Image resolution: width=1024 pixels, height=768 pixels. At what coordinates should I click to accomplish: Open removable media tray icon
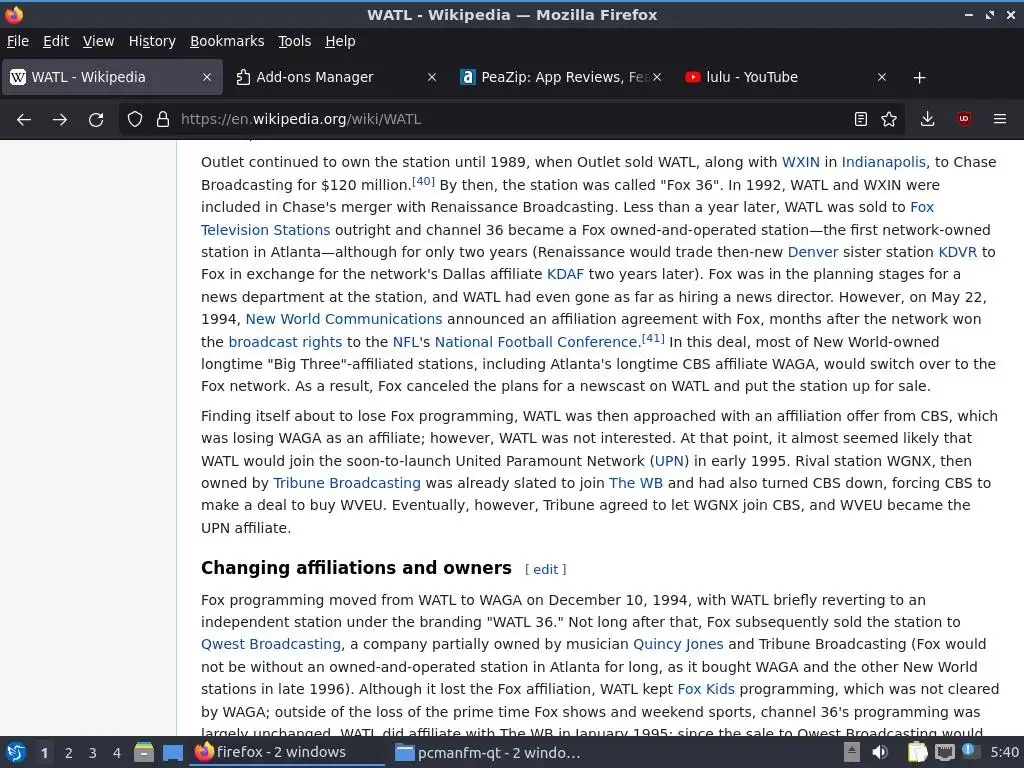point(852,752)
